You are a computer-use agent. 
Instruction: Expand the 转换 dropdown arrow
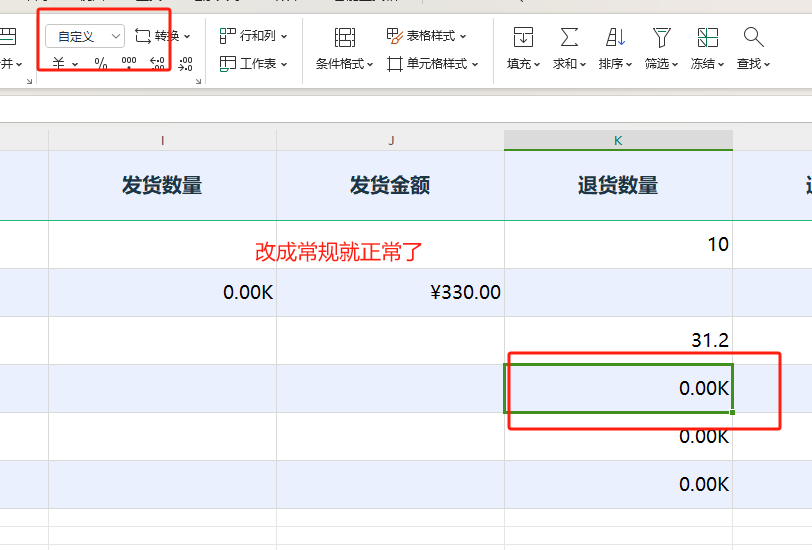point(187,36)
